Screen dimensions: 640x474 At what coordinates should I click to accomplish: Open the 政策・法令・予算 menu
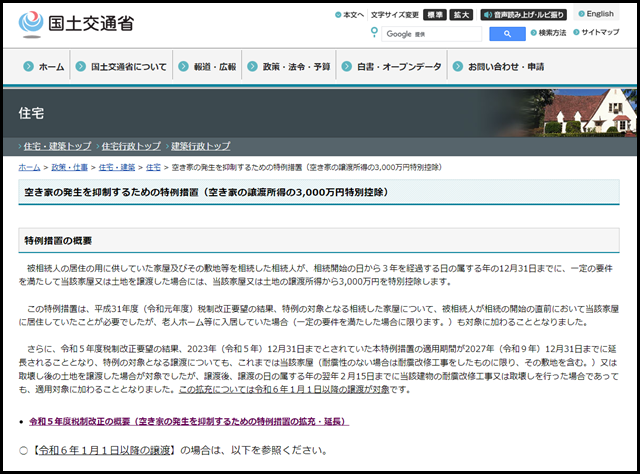pyautogui.click(x=296, y=67)
